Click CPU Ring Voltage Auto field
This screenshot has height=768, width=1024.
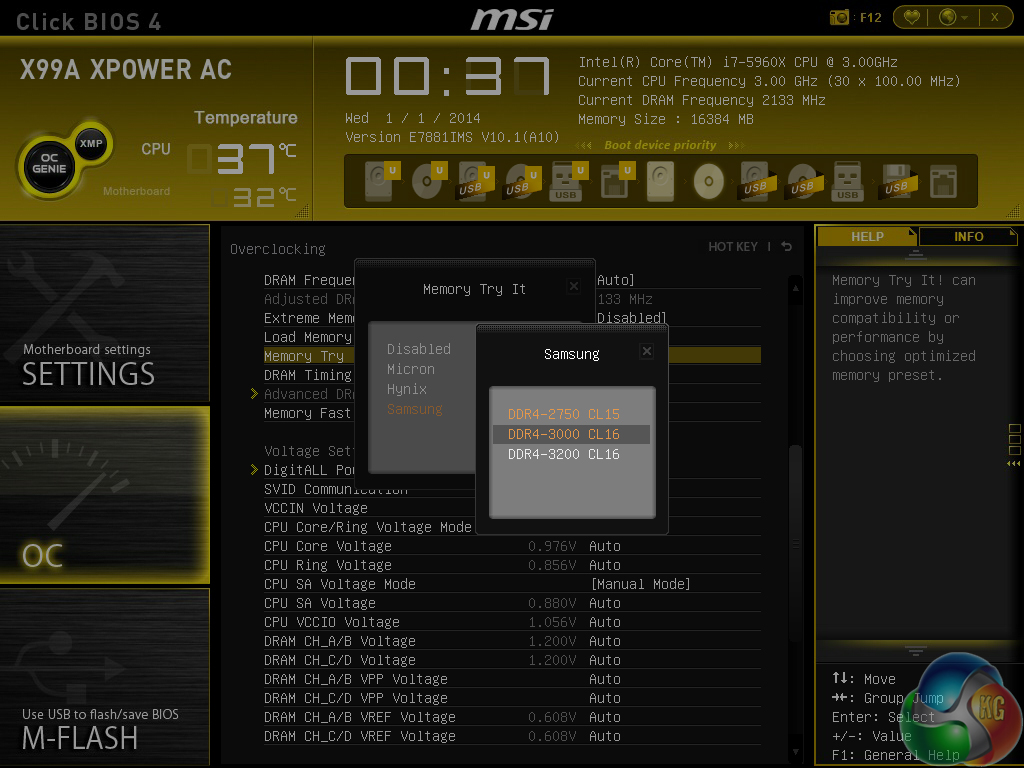pos(605,565)
